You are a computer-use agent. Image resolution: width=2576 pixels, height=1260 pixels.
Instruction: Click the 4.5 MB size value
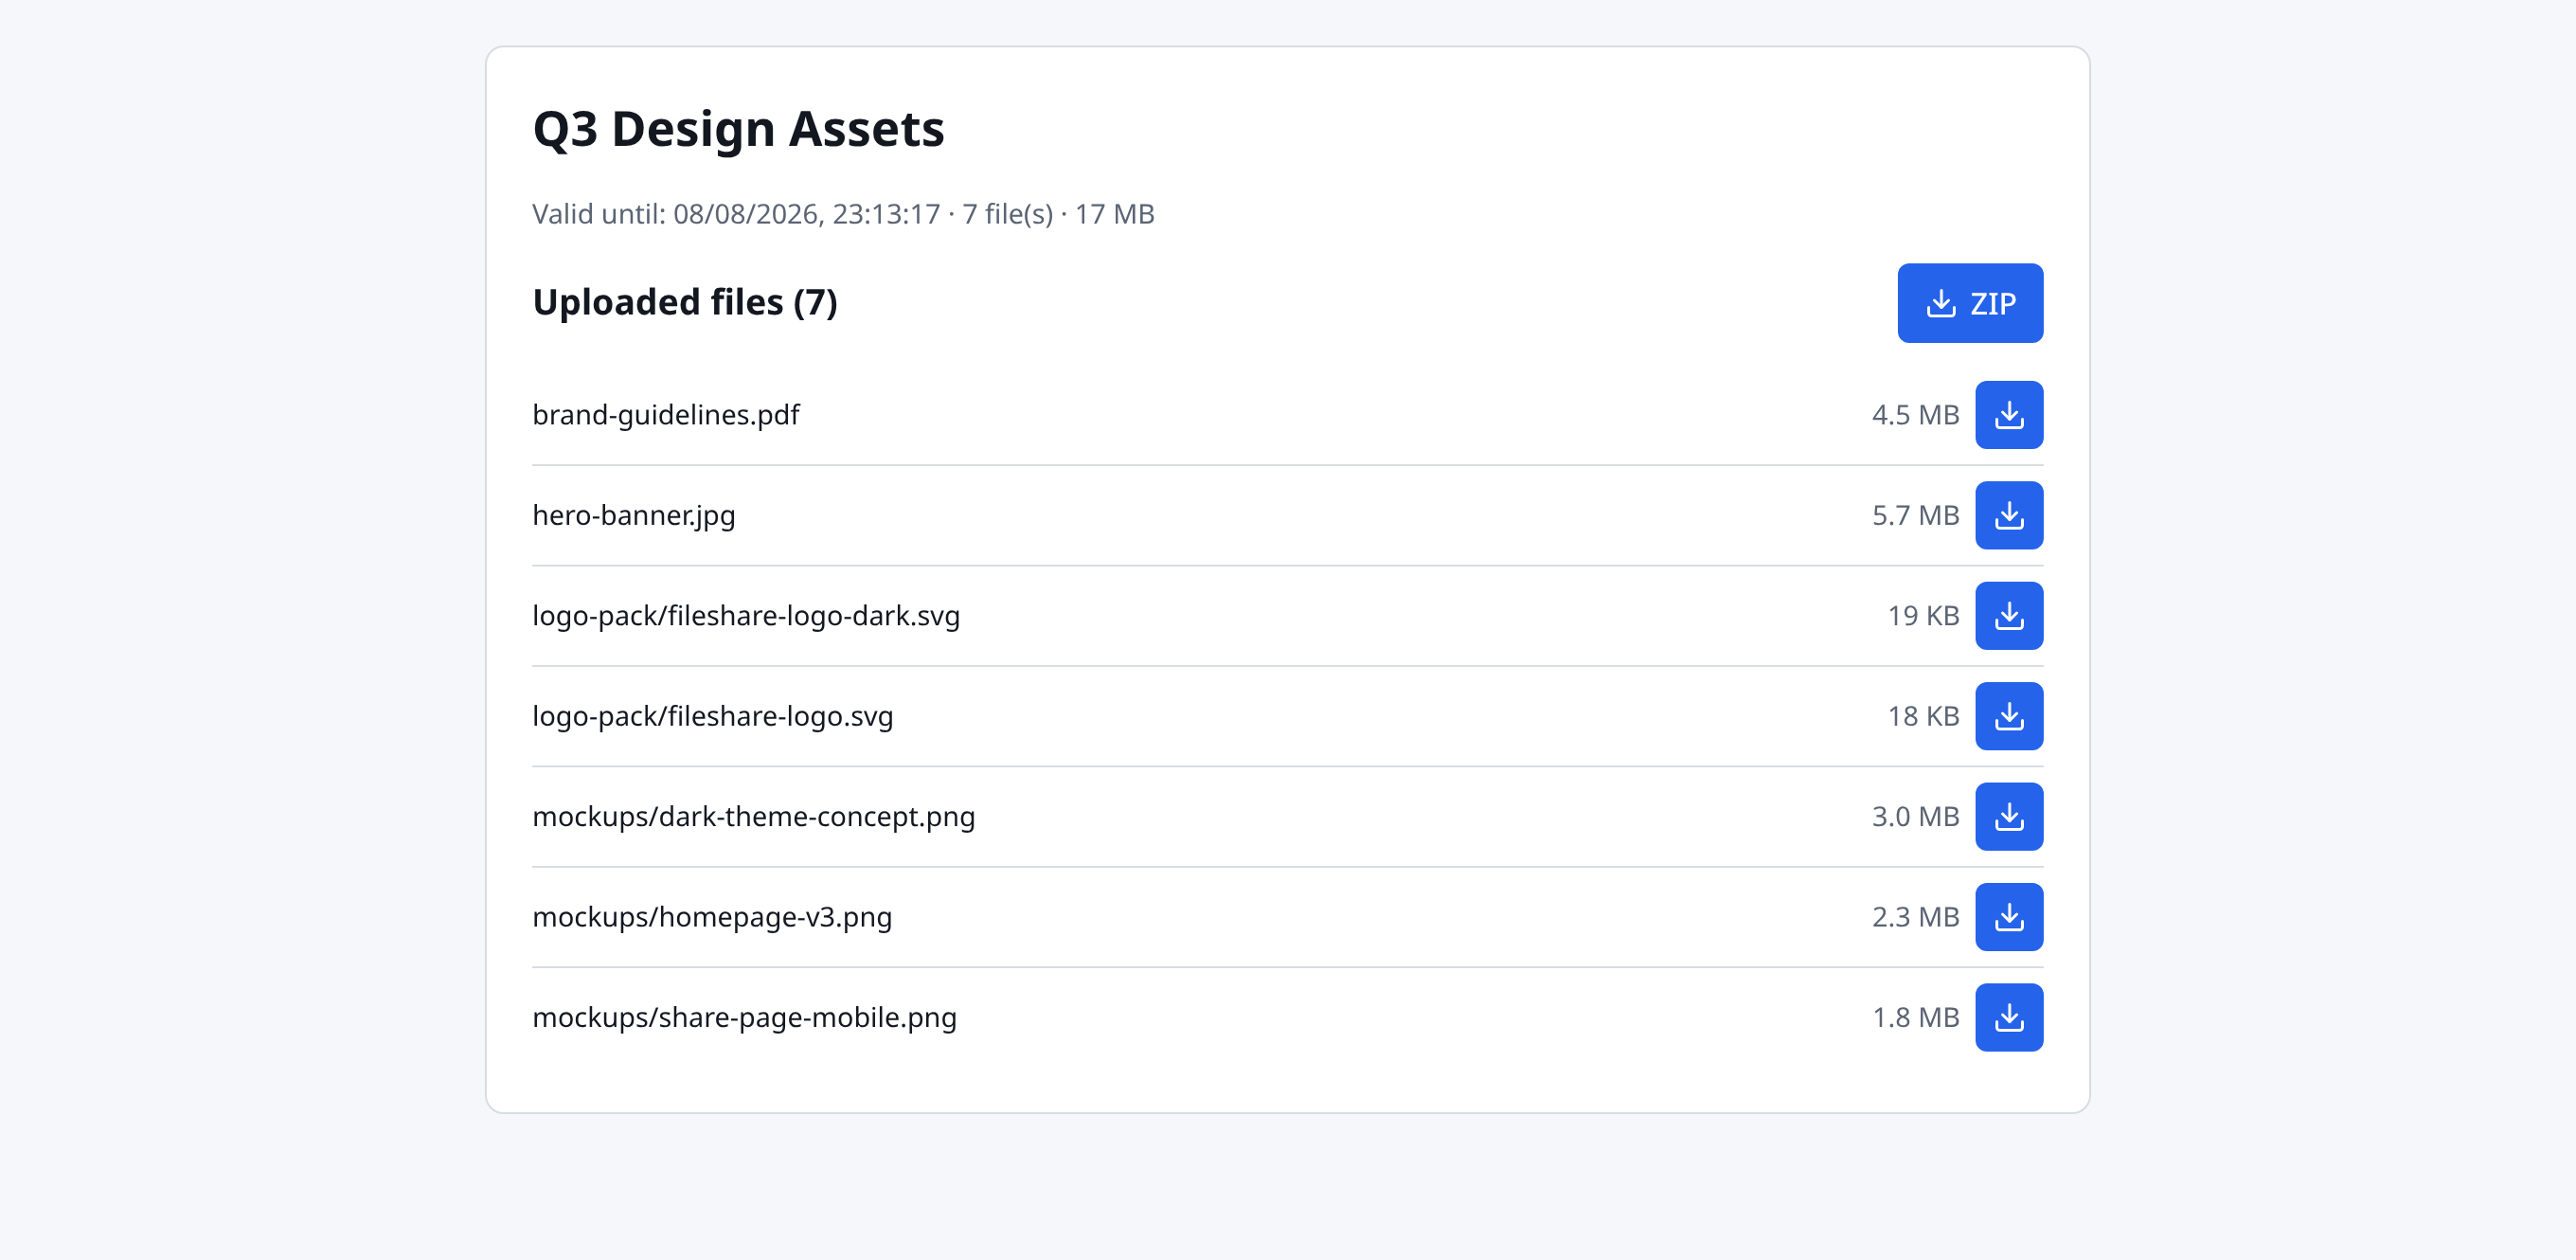[1915, 415]
